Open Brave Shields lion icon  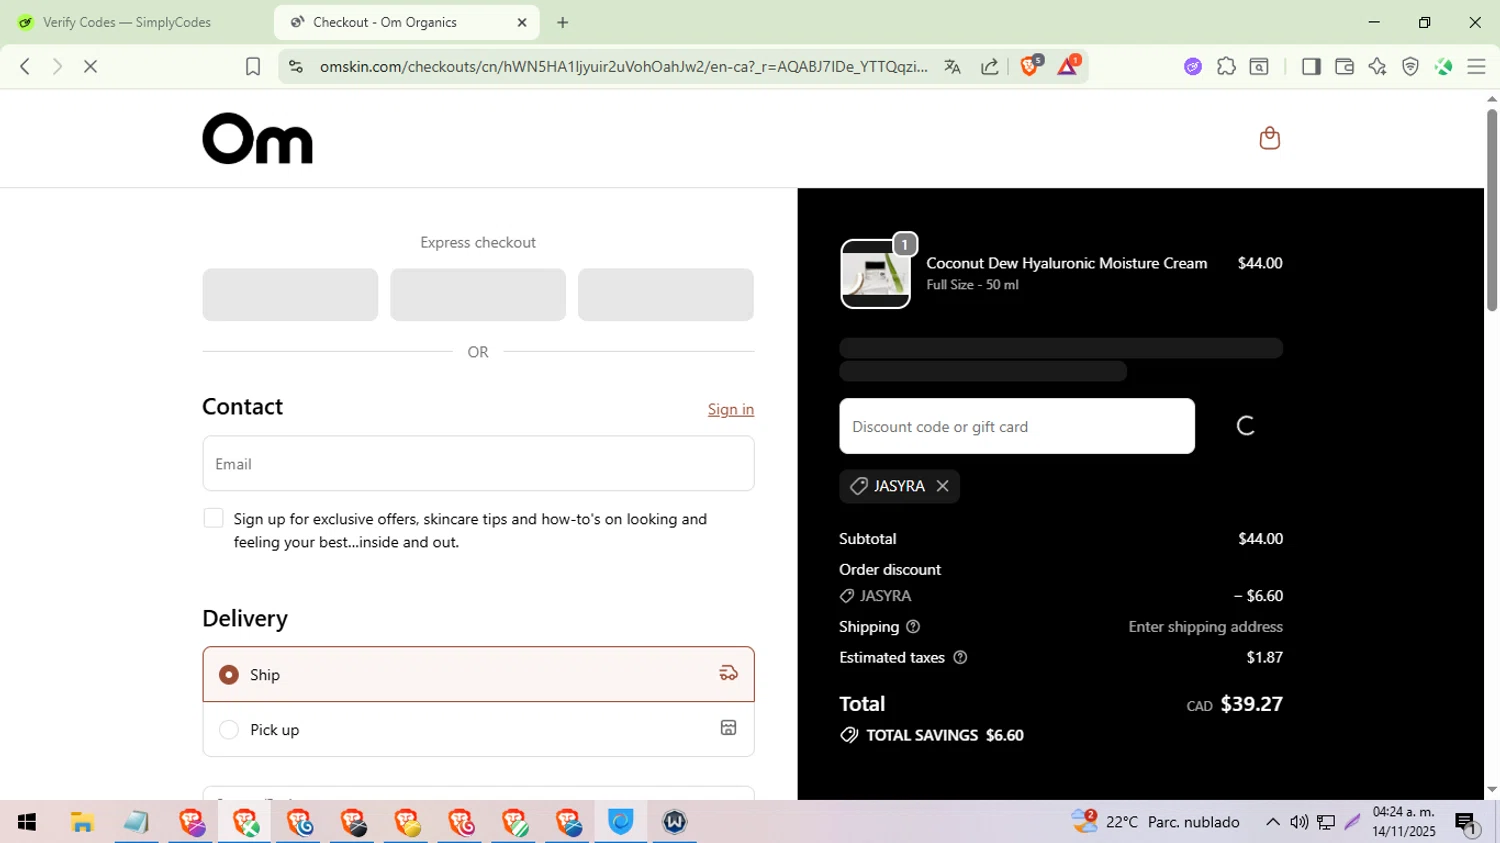tap(1030, 65)
